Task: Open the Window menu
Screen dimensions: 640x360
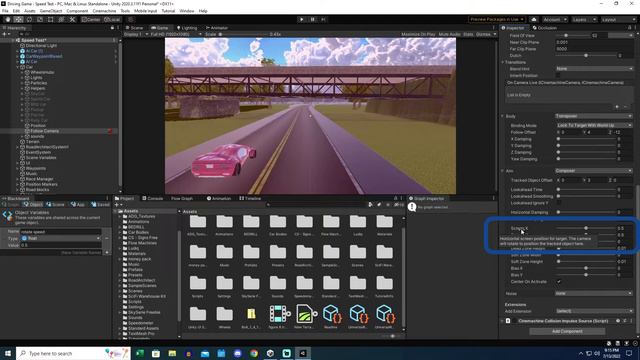Action: (187, 11)
